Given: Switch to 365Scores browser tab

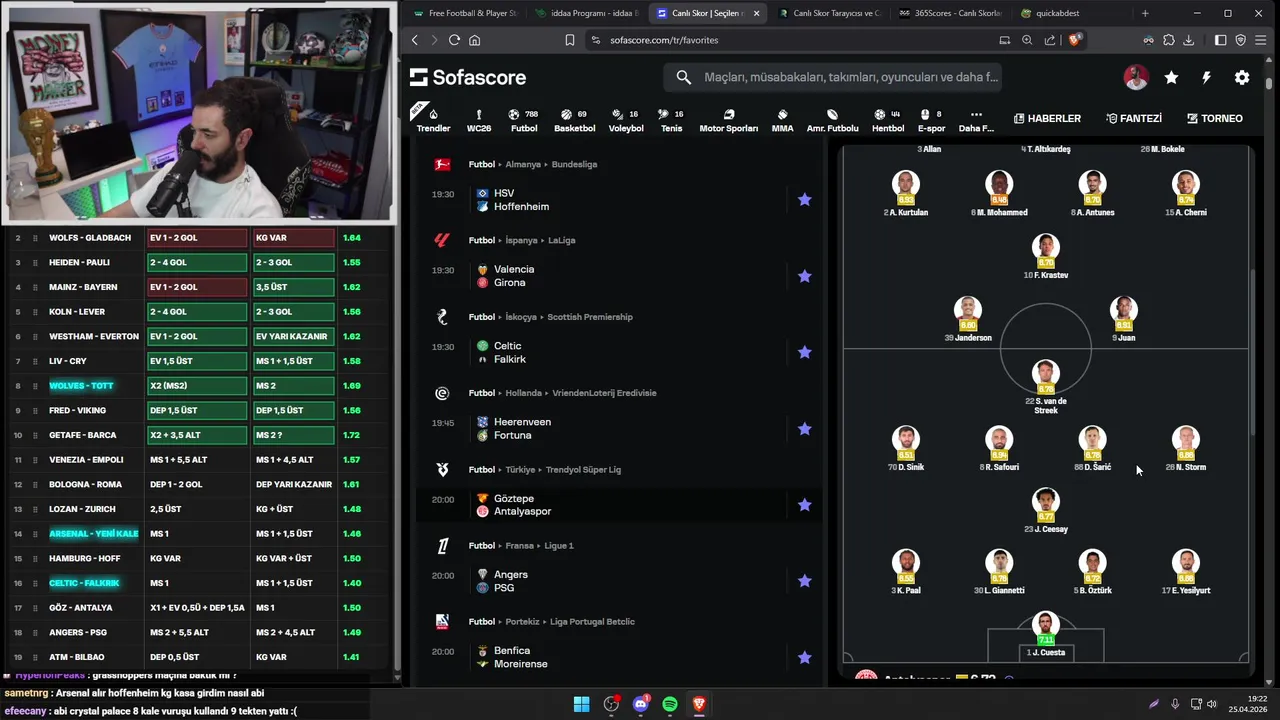Looking at the screenshot, I should point(950,13).
